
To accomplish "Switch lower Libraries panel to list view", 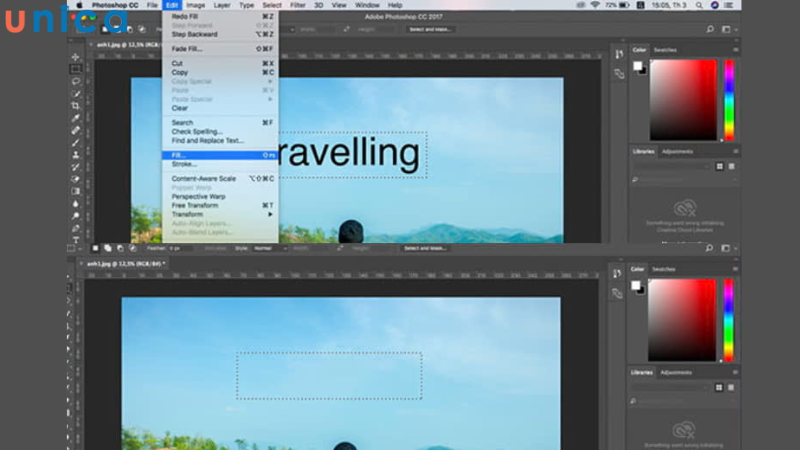I will (x=731, y=388).
